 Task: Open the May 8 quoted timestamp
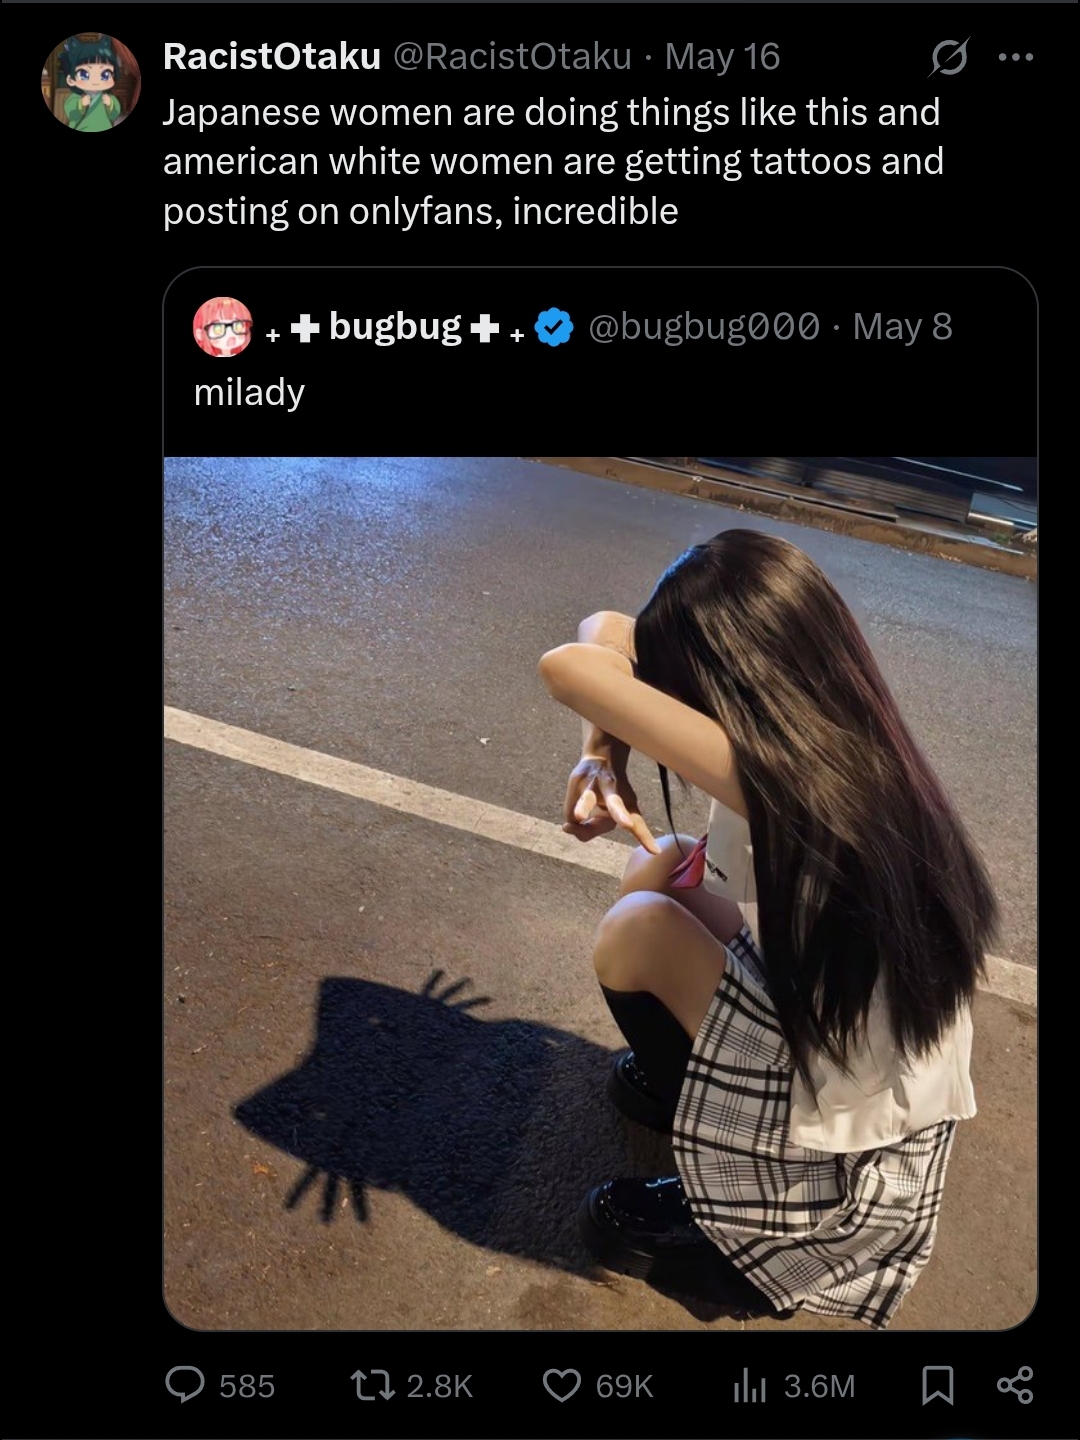[902, 327]
